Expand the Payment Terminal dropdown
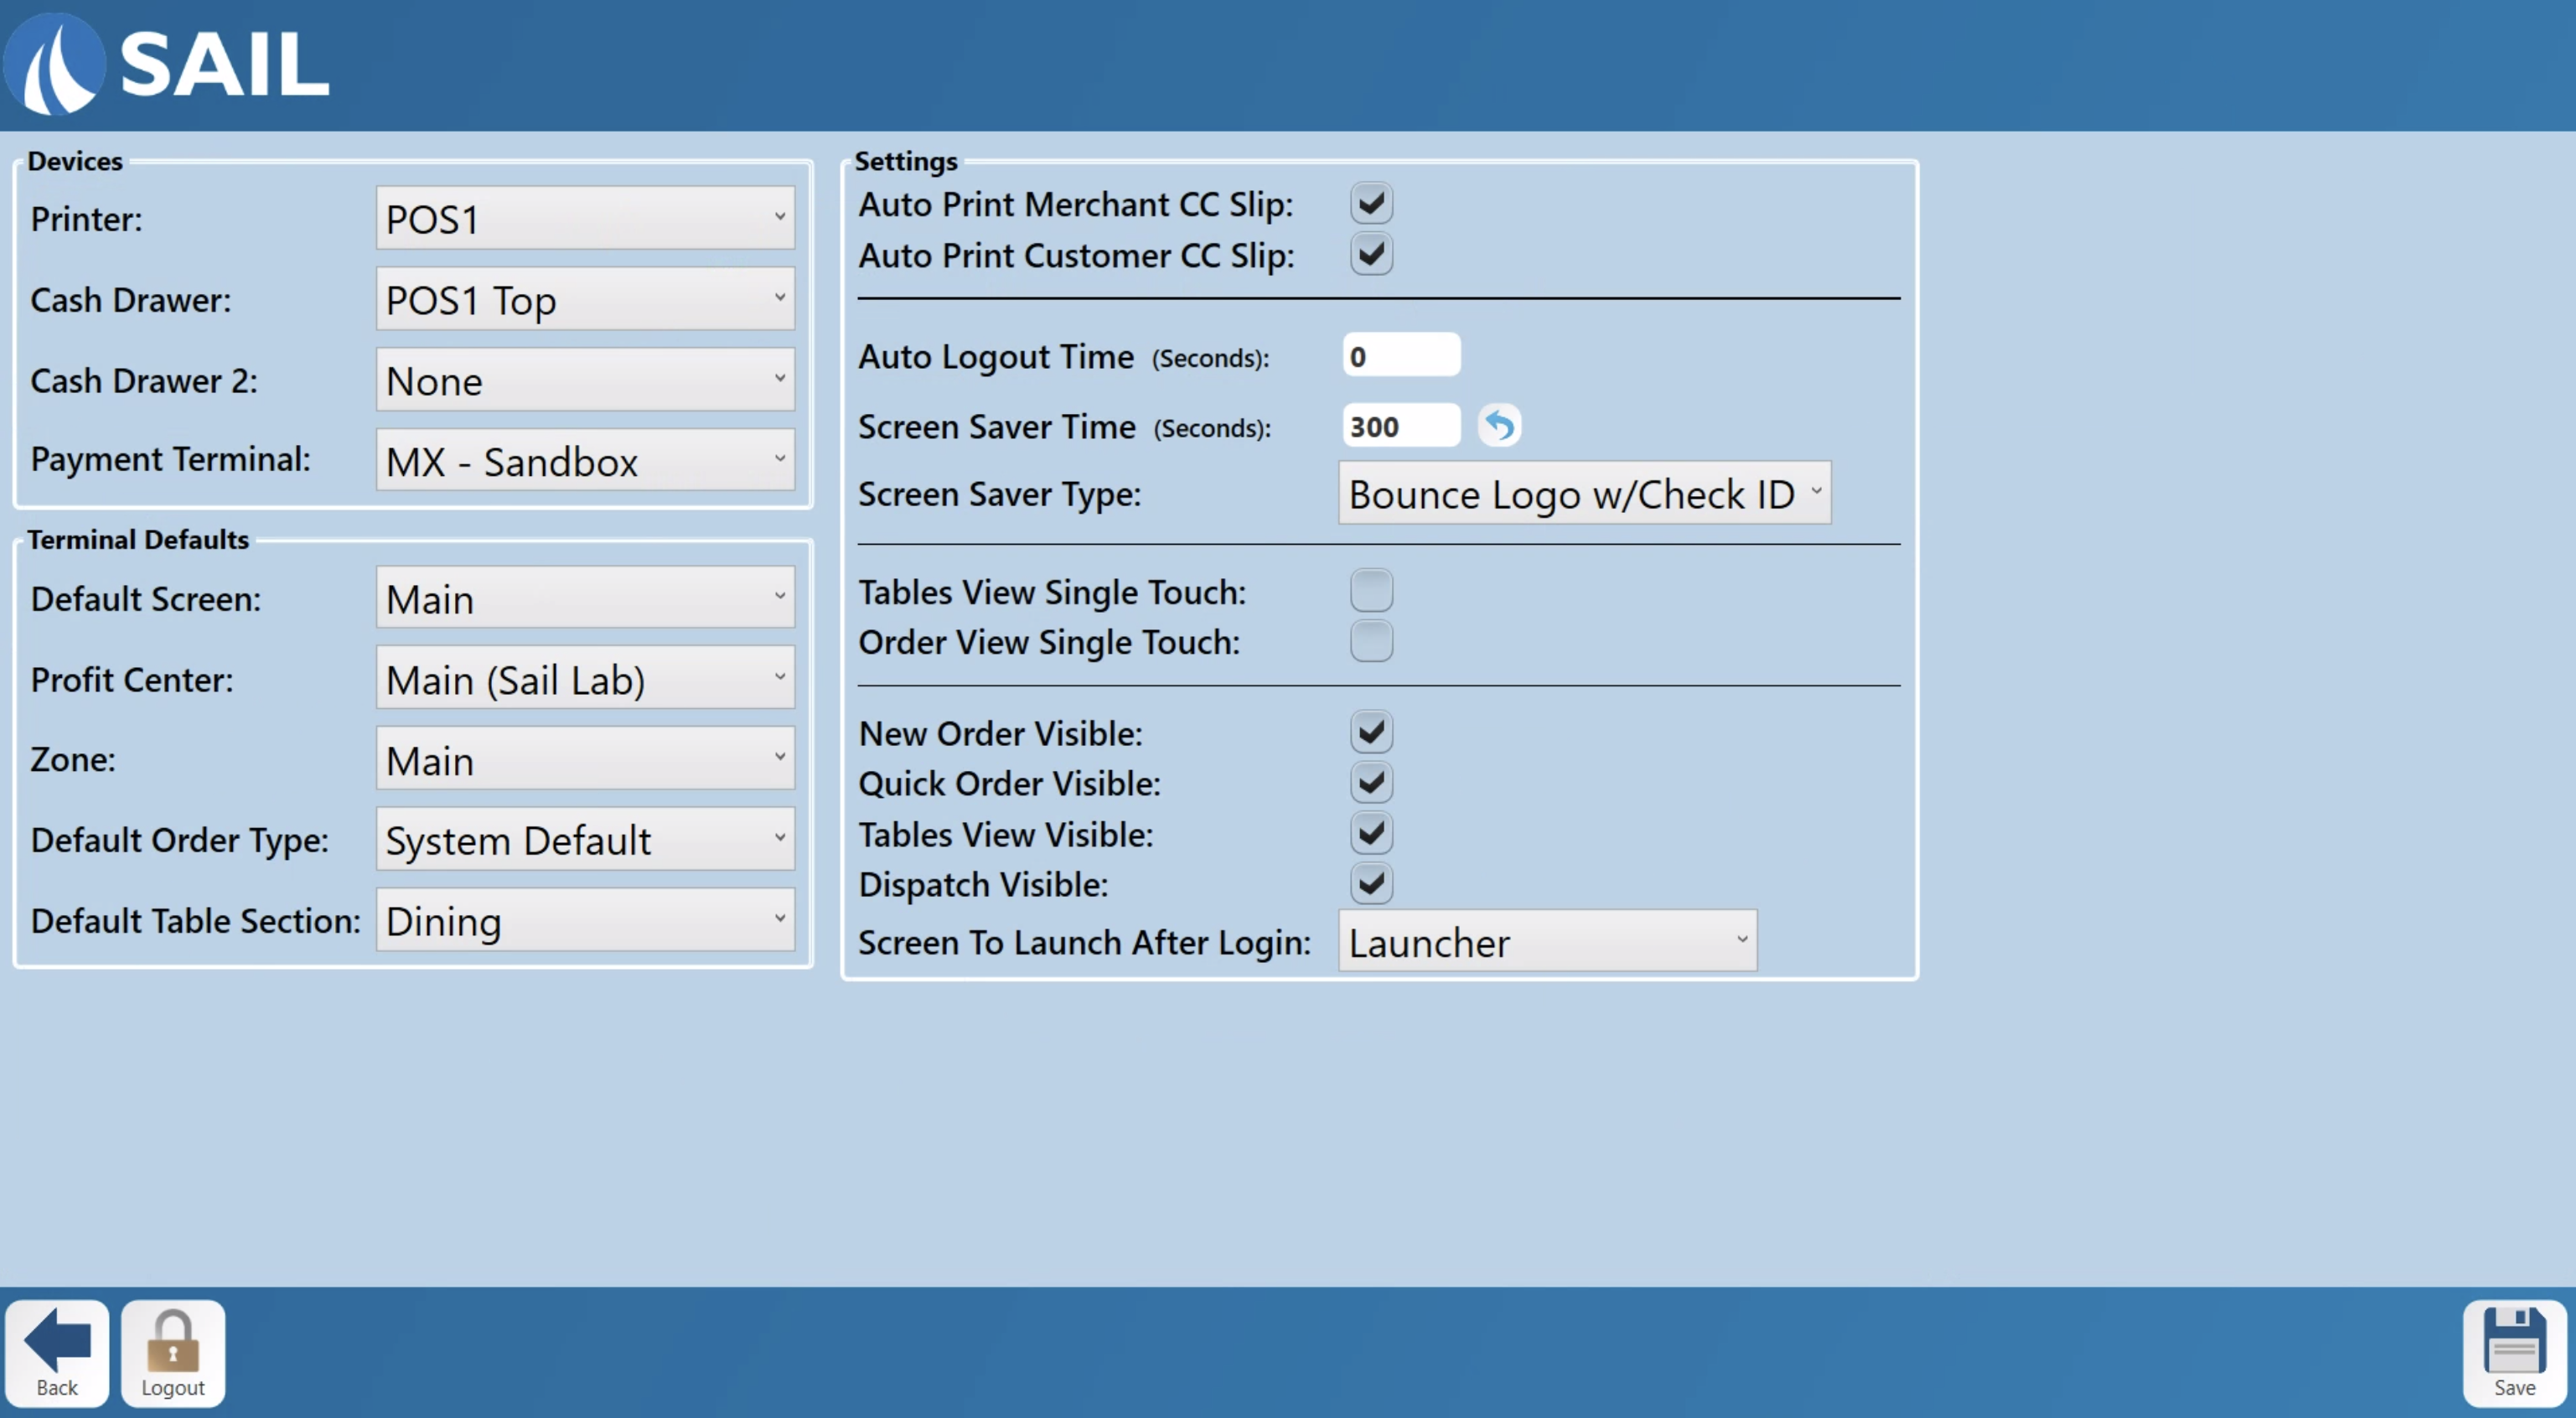 [x=585, y=461]
